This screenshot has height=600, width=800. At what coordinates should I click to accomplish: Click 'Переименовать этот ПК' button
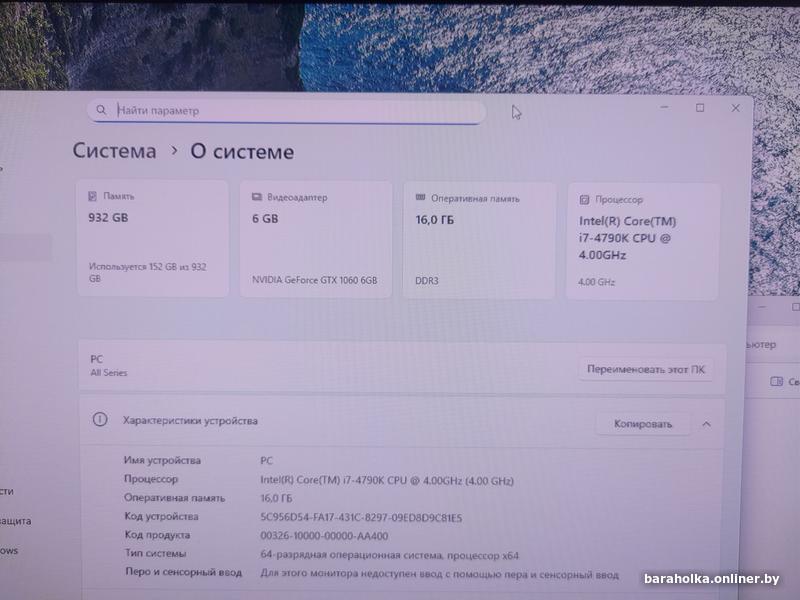click(645, 369)
